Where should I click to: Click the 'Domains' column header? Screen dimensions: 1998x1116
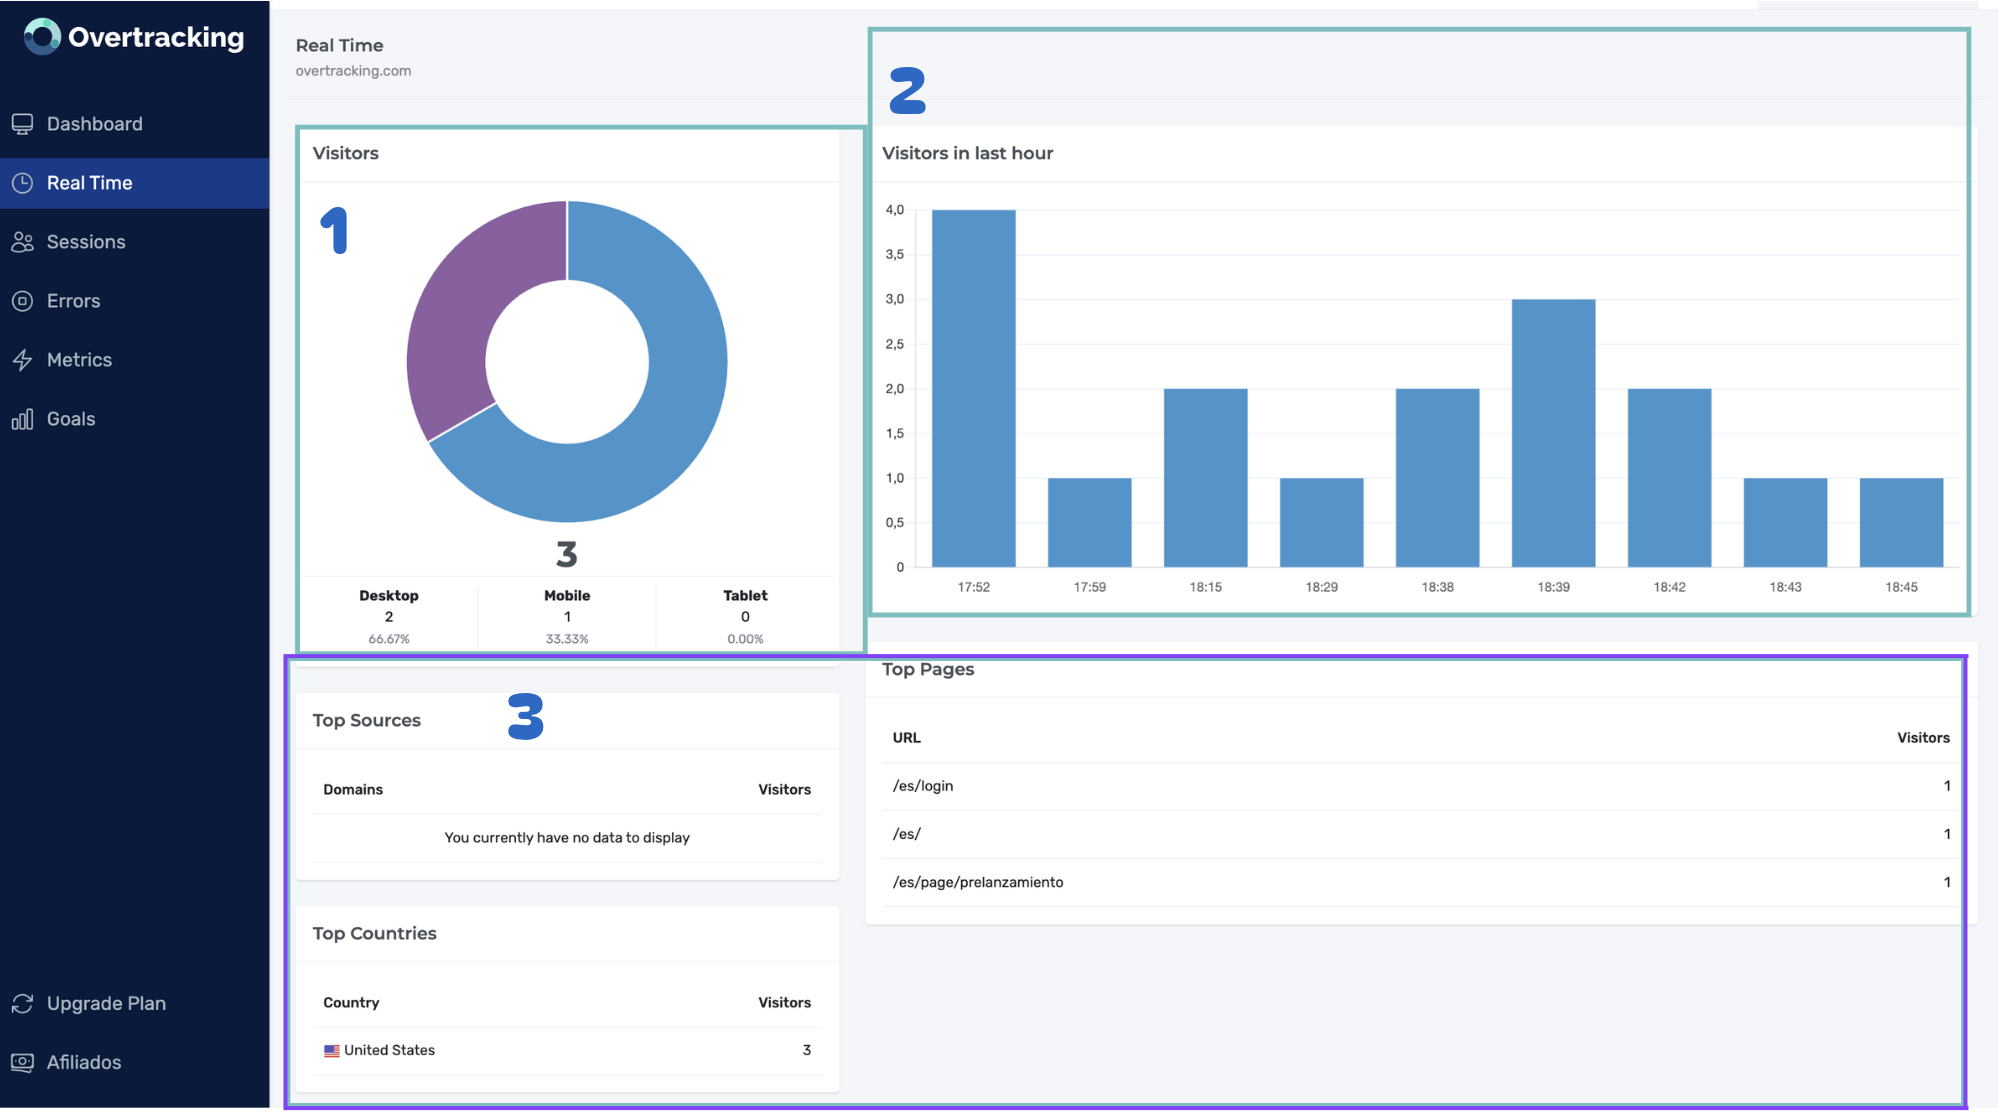coord(353,790)
